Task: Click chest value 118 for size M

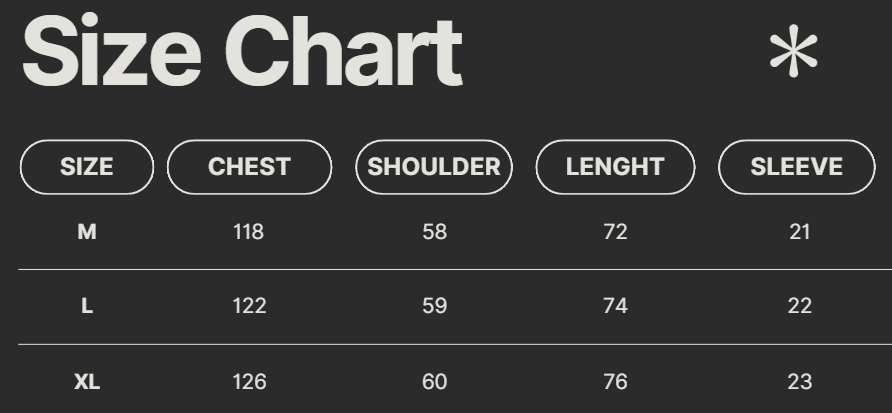Action: coord(248,232)
